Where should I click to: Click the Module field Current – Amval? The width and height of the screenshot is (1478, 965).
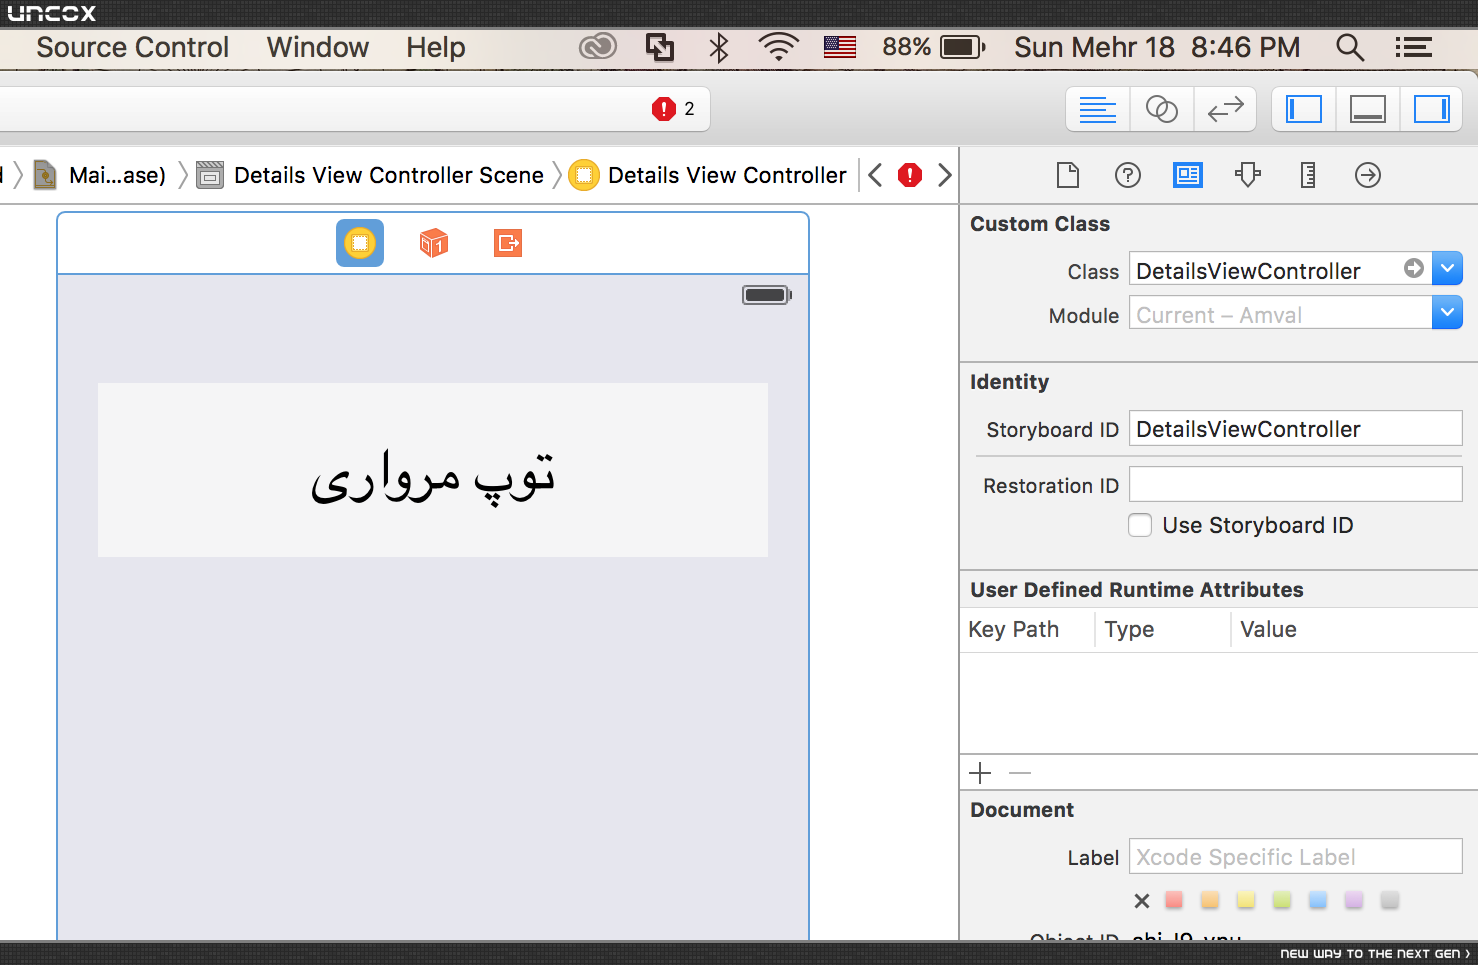coord(1281,312)
